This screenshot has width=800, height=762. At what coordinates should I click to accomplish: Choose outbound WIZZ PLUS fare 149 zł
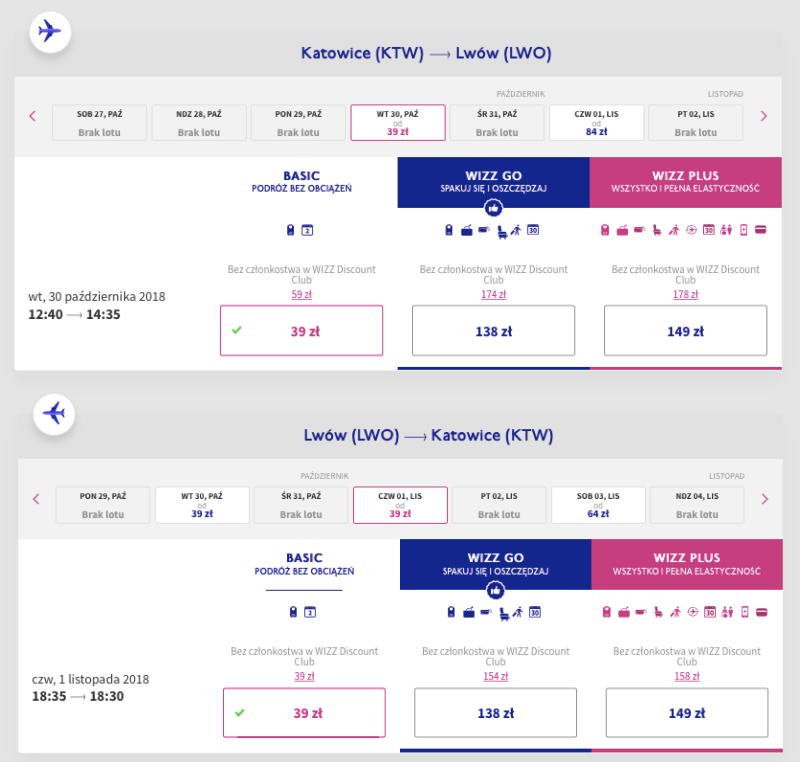click(685, 331)
